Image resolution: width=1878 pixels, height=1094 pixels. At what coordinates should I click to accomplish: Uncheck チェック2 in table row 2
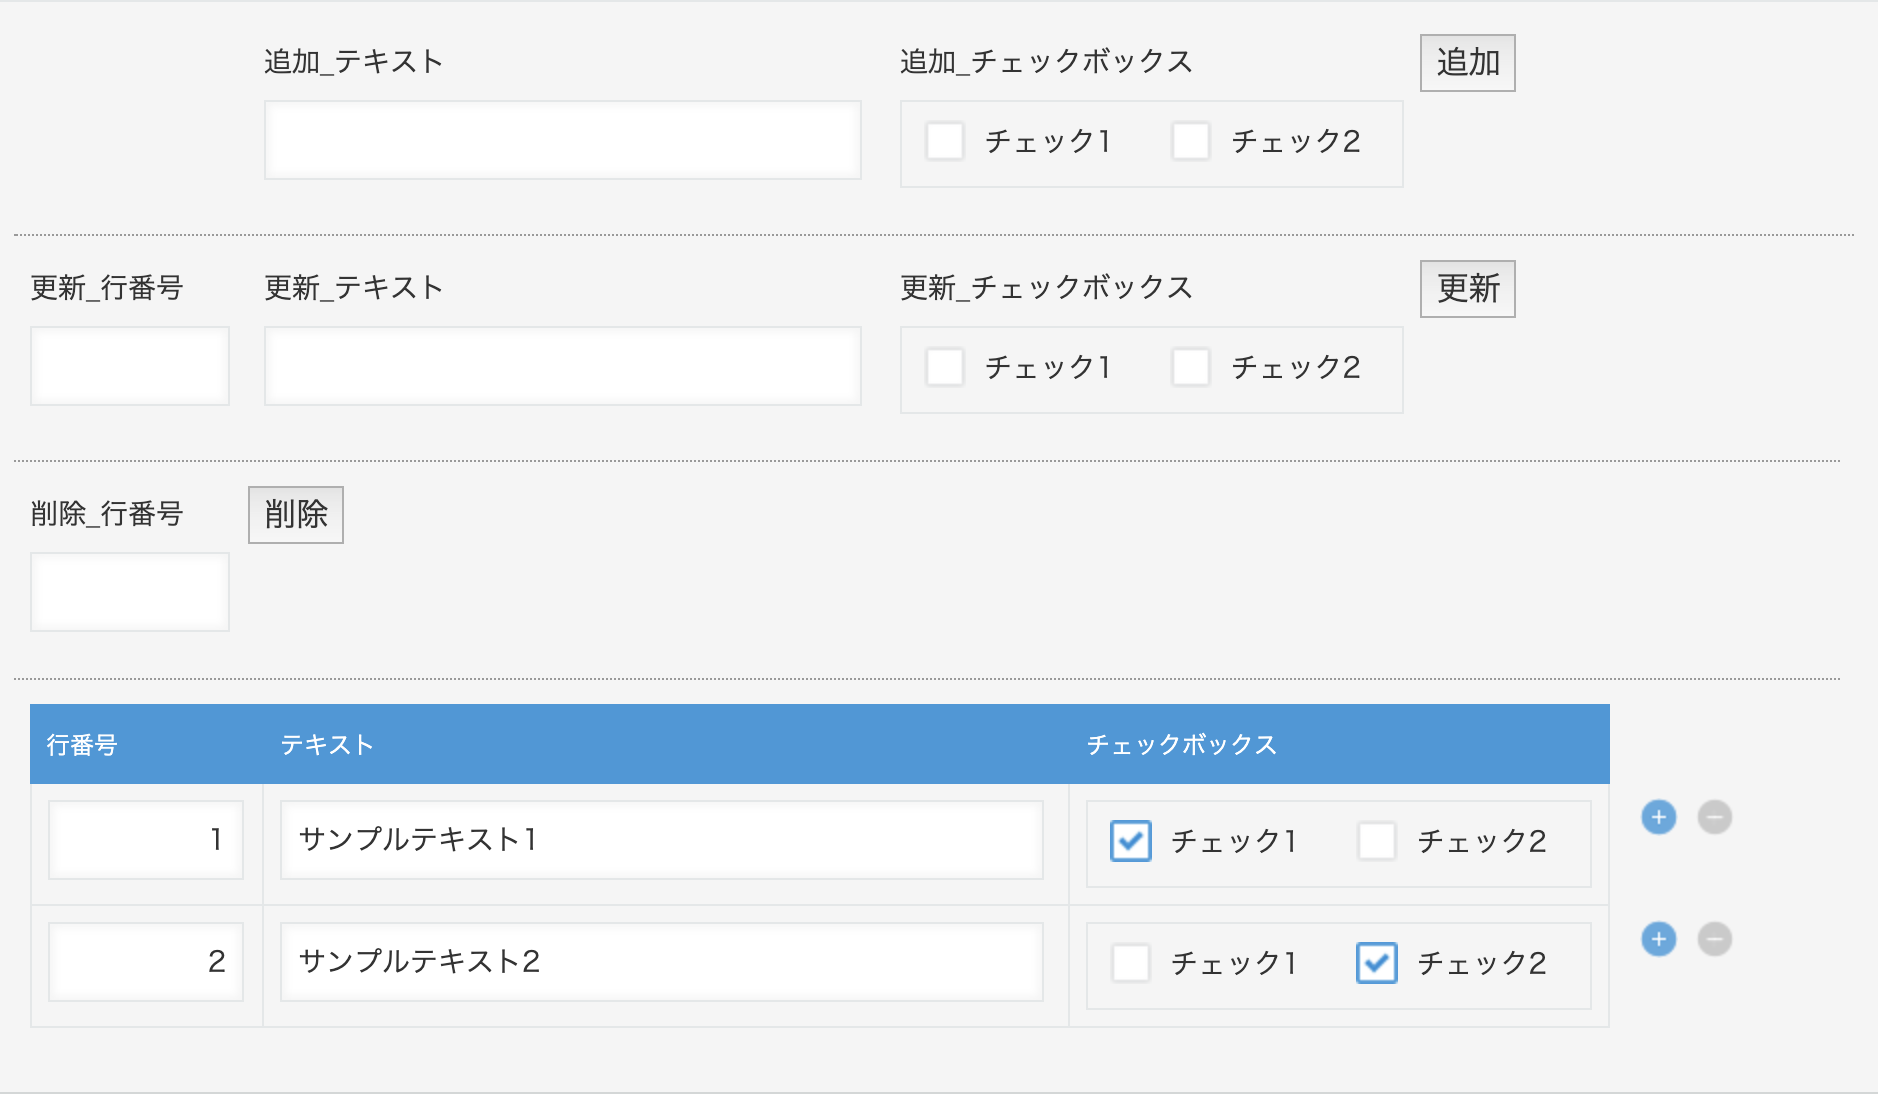pos(1377,963)
